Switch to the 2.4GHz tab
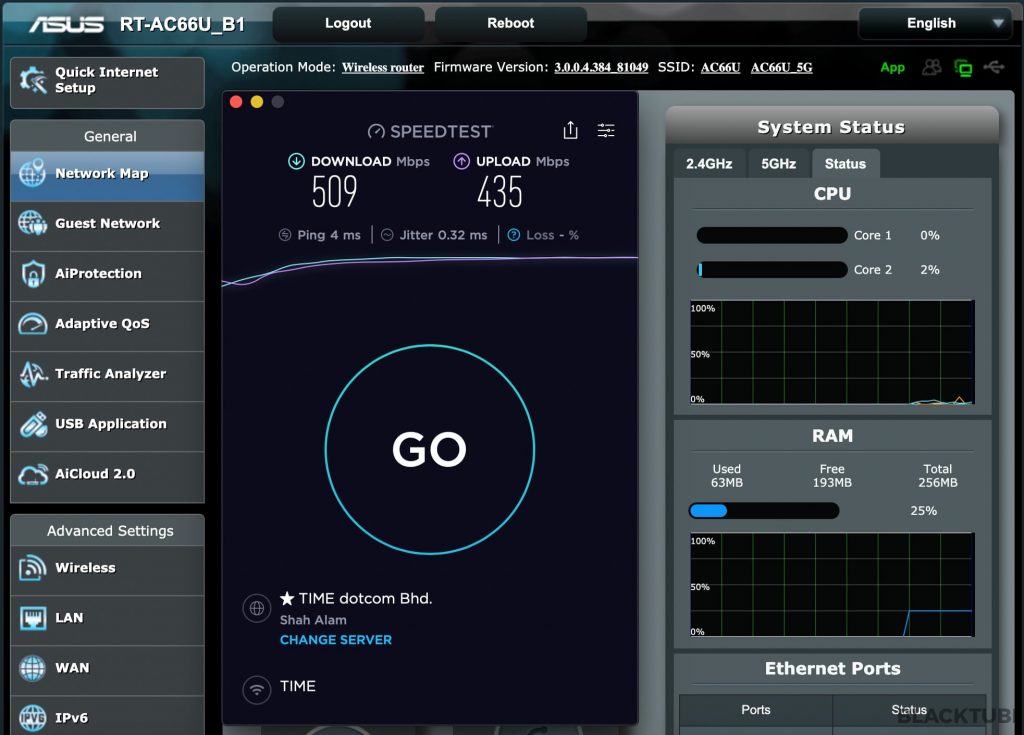 pyautogui.click(x=709, y=164)
